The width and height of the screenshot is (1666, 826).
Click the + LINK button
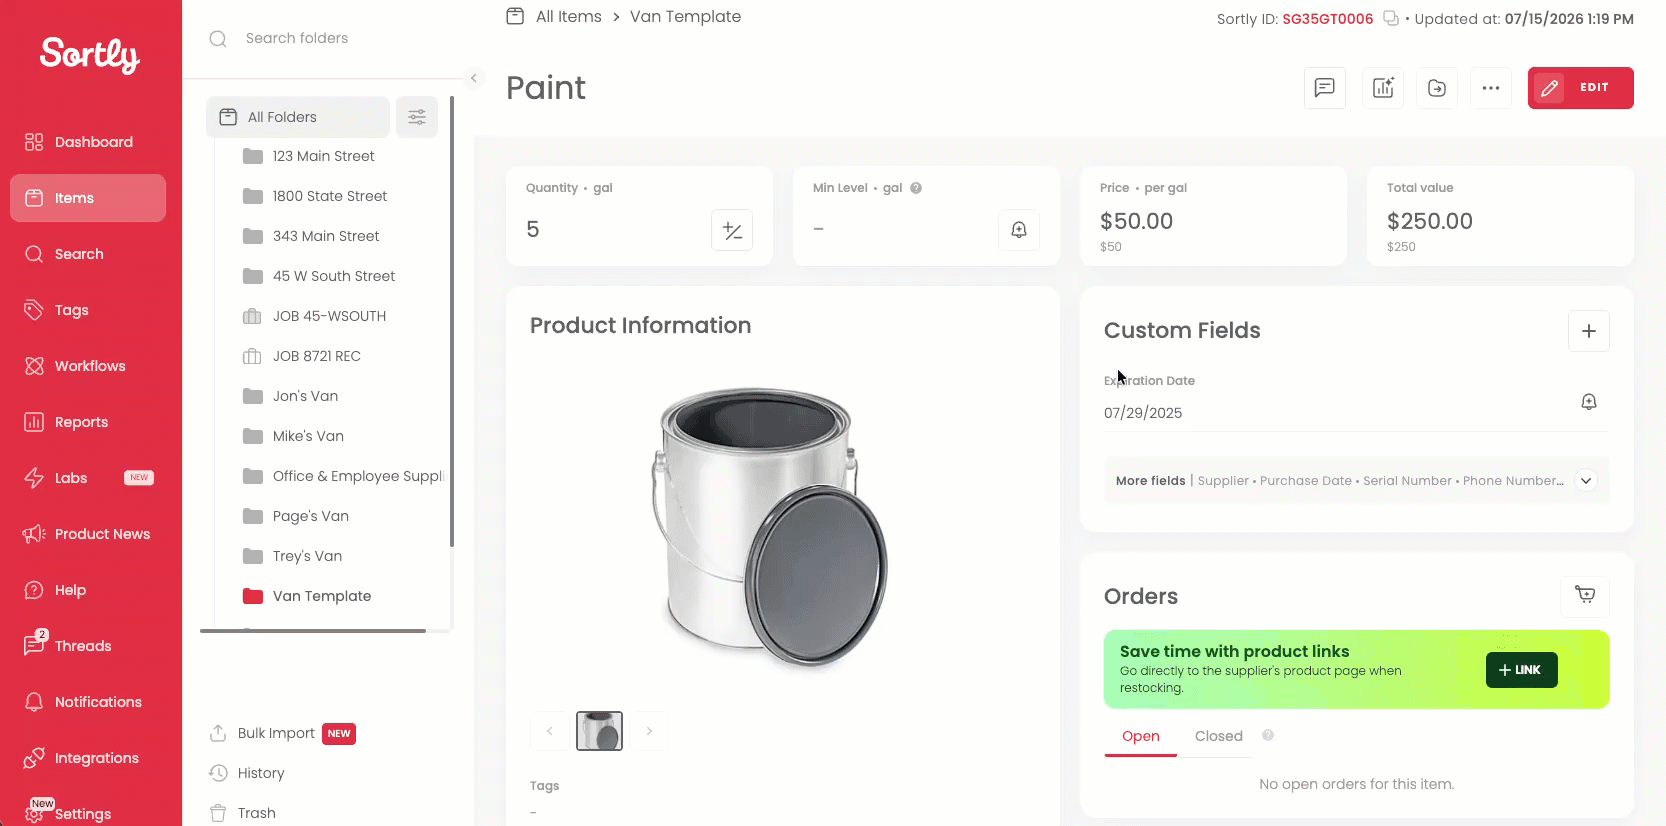point(1521,670)
